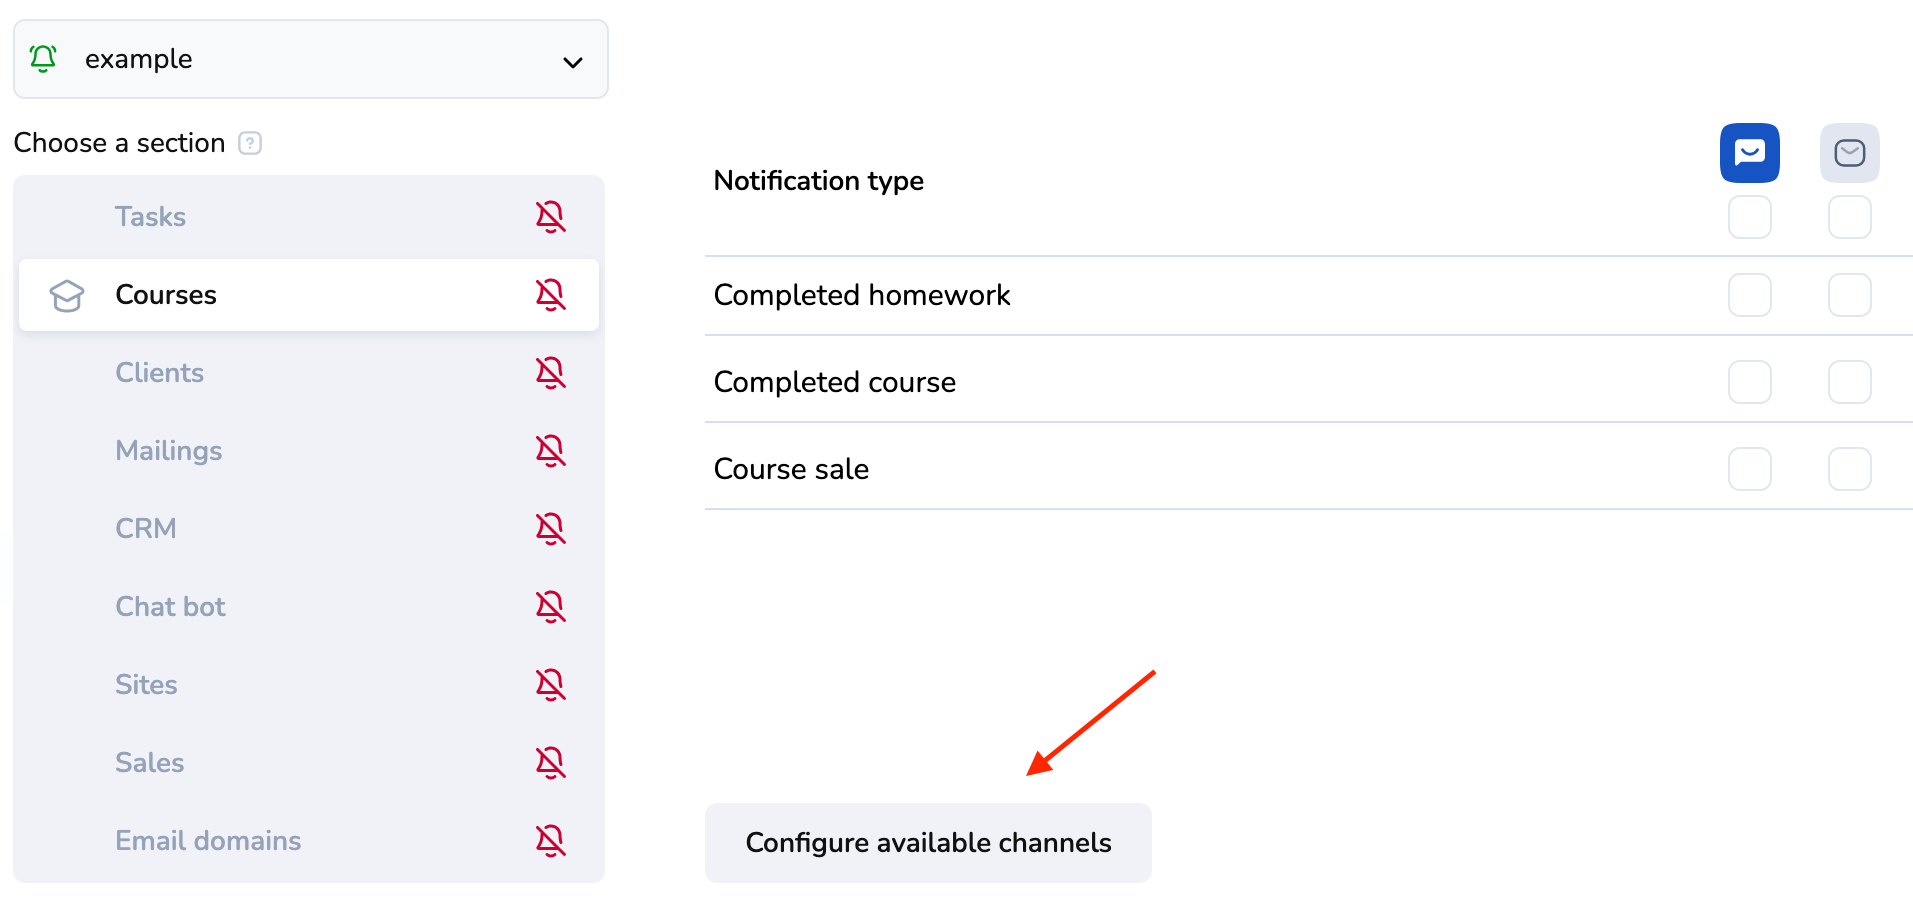The image size is (1913, 914).
Task: Click the muted bell icon beside Tasks
Action: (x=550, y=217)
